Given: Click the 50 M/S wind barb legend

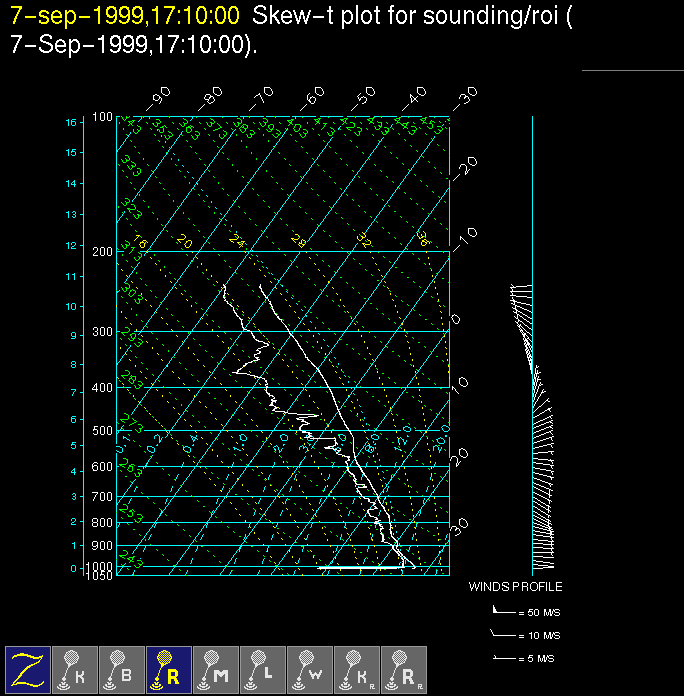Looking at the screenshot, I should (525, 610).
